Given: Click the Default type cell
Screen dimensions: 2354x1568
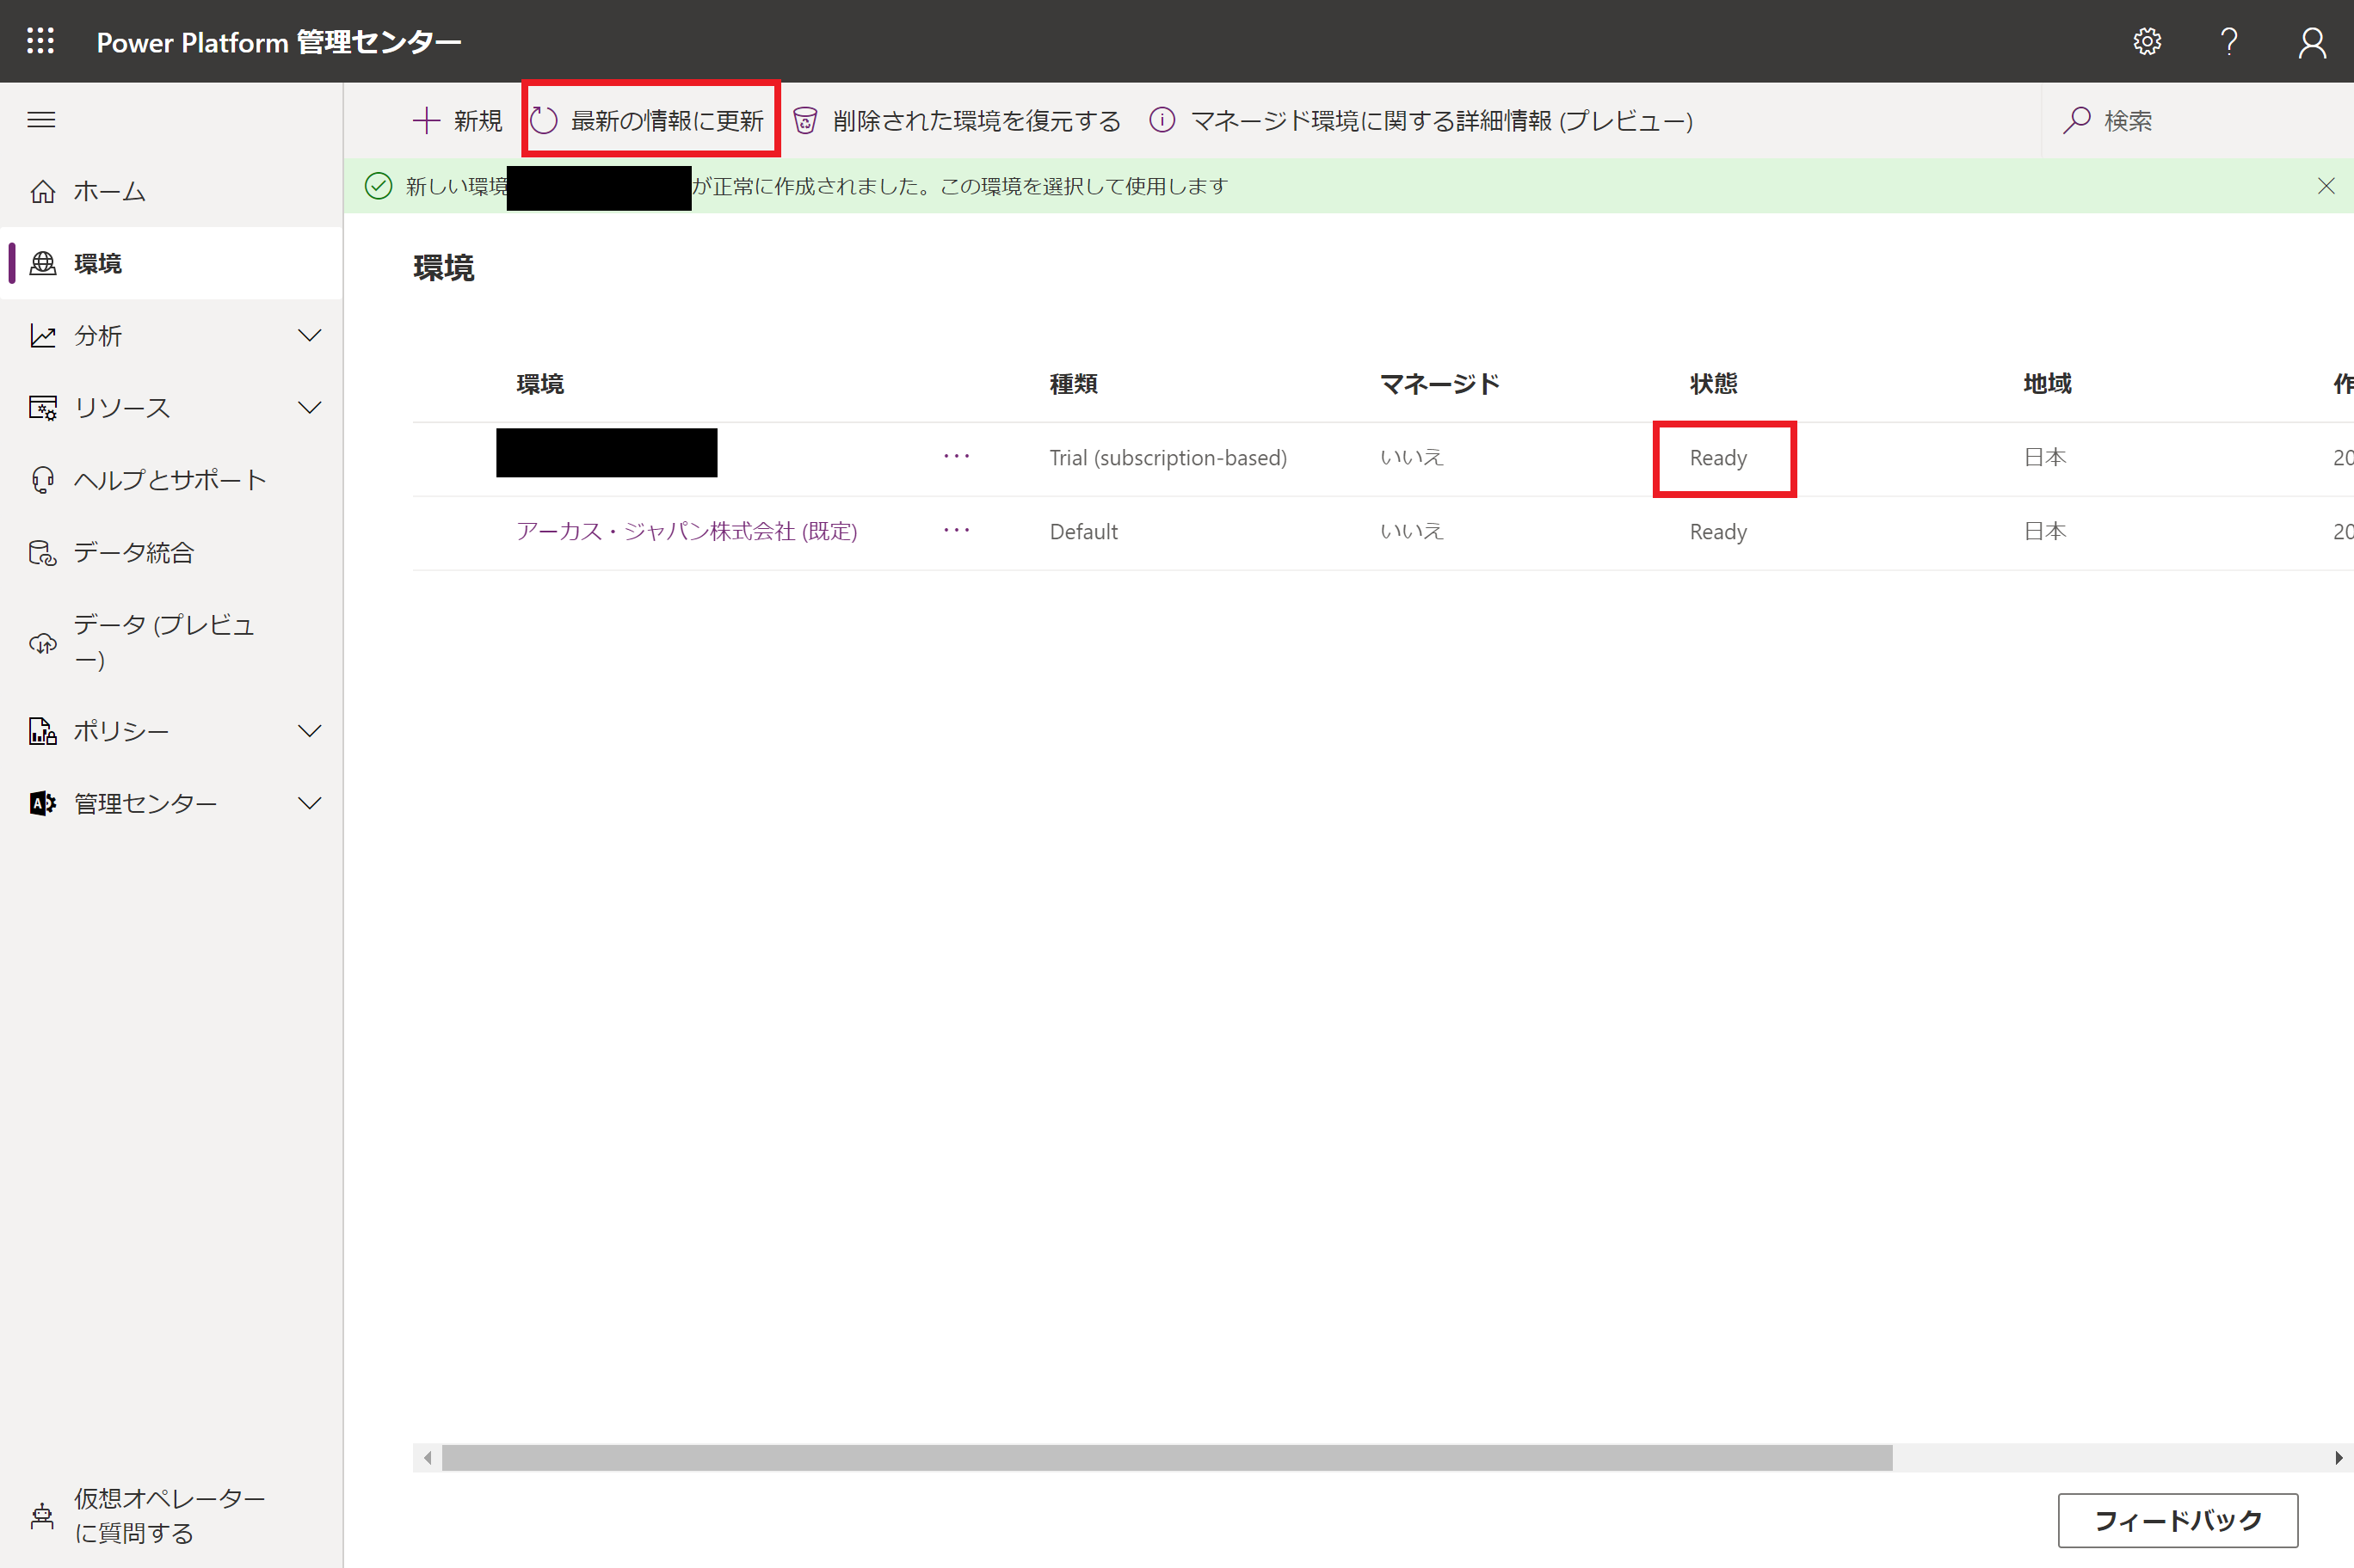Looking at the screenshot, I should [x=1084, y=532].
